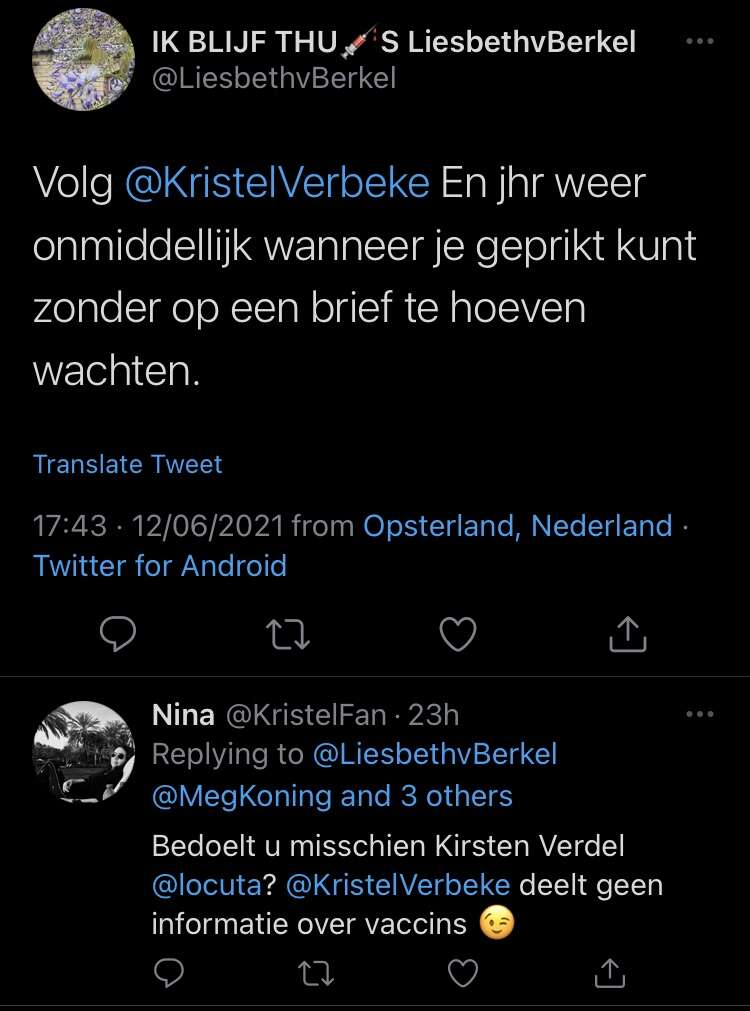Open Opsterland, Nederland location link
750x1011 pixels.
click(517, 526)
